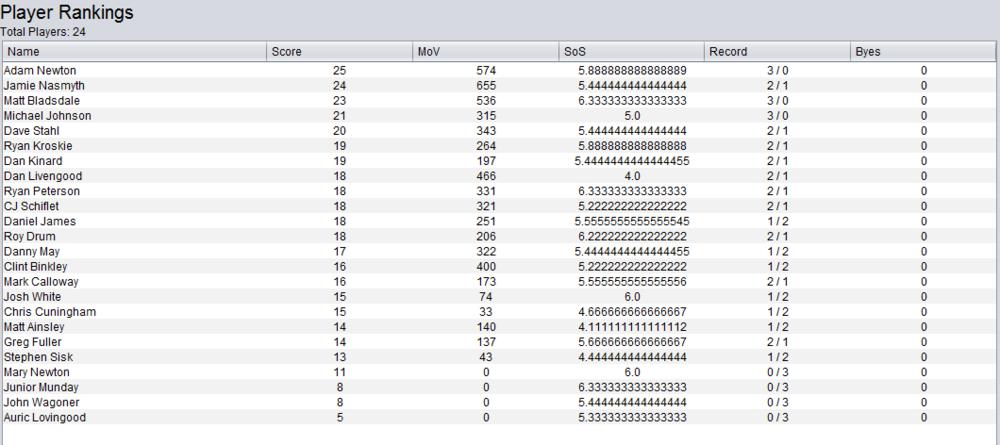The height and width of the screenshot is (445, 1000).
Task: Select Josh White in the list
Action: coord(33,297)
